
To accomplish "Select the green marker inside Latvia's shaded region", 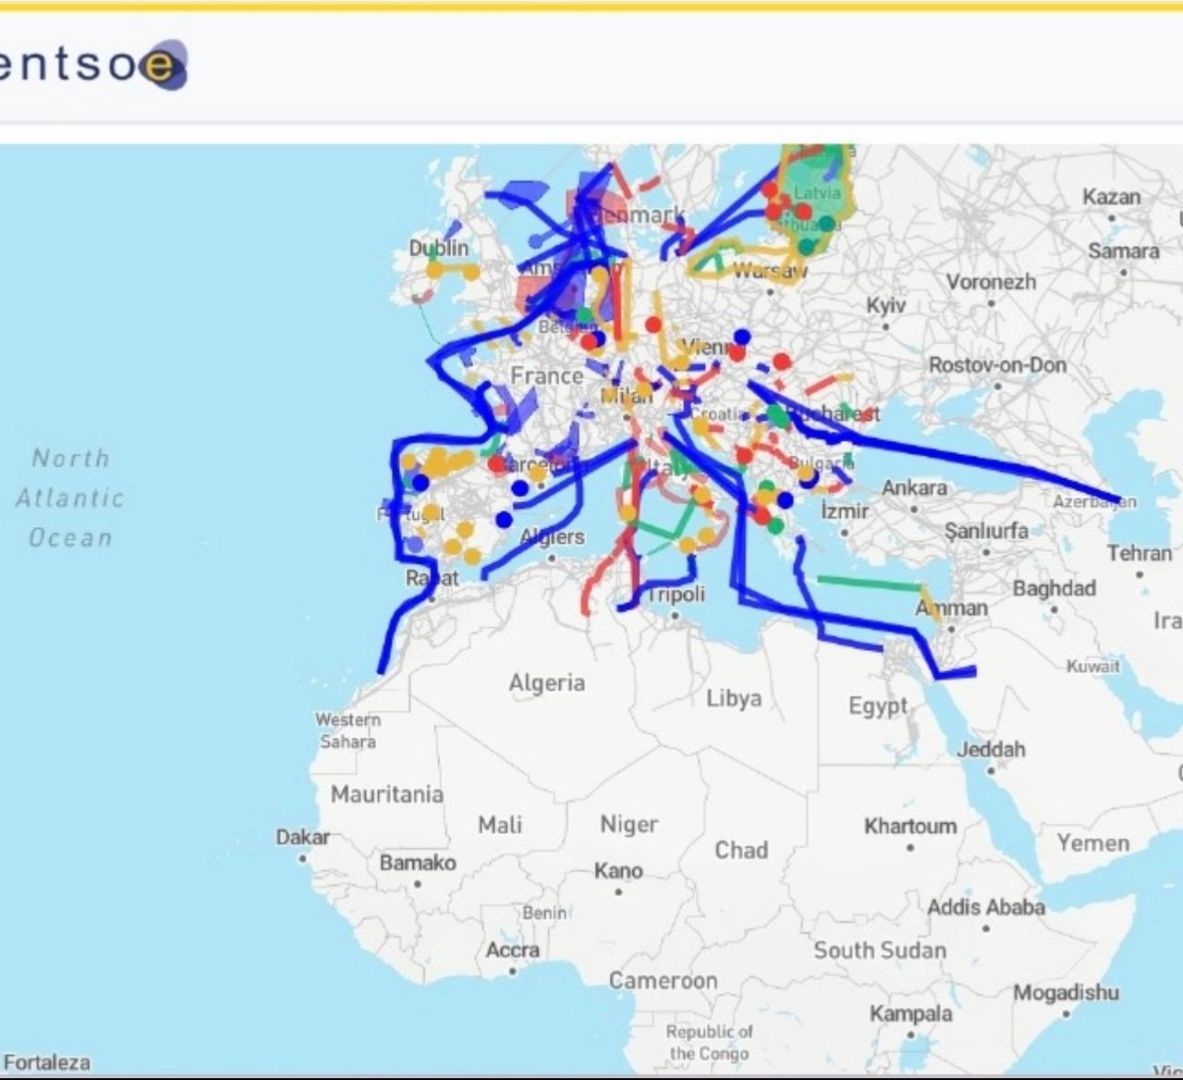I will (x=826, y=223).
